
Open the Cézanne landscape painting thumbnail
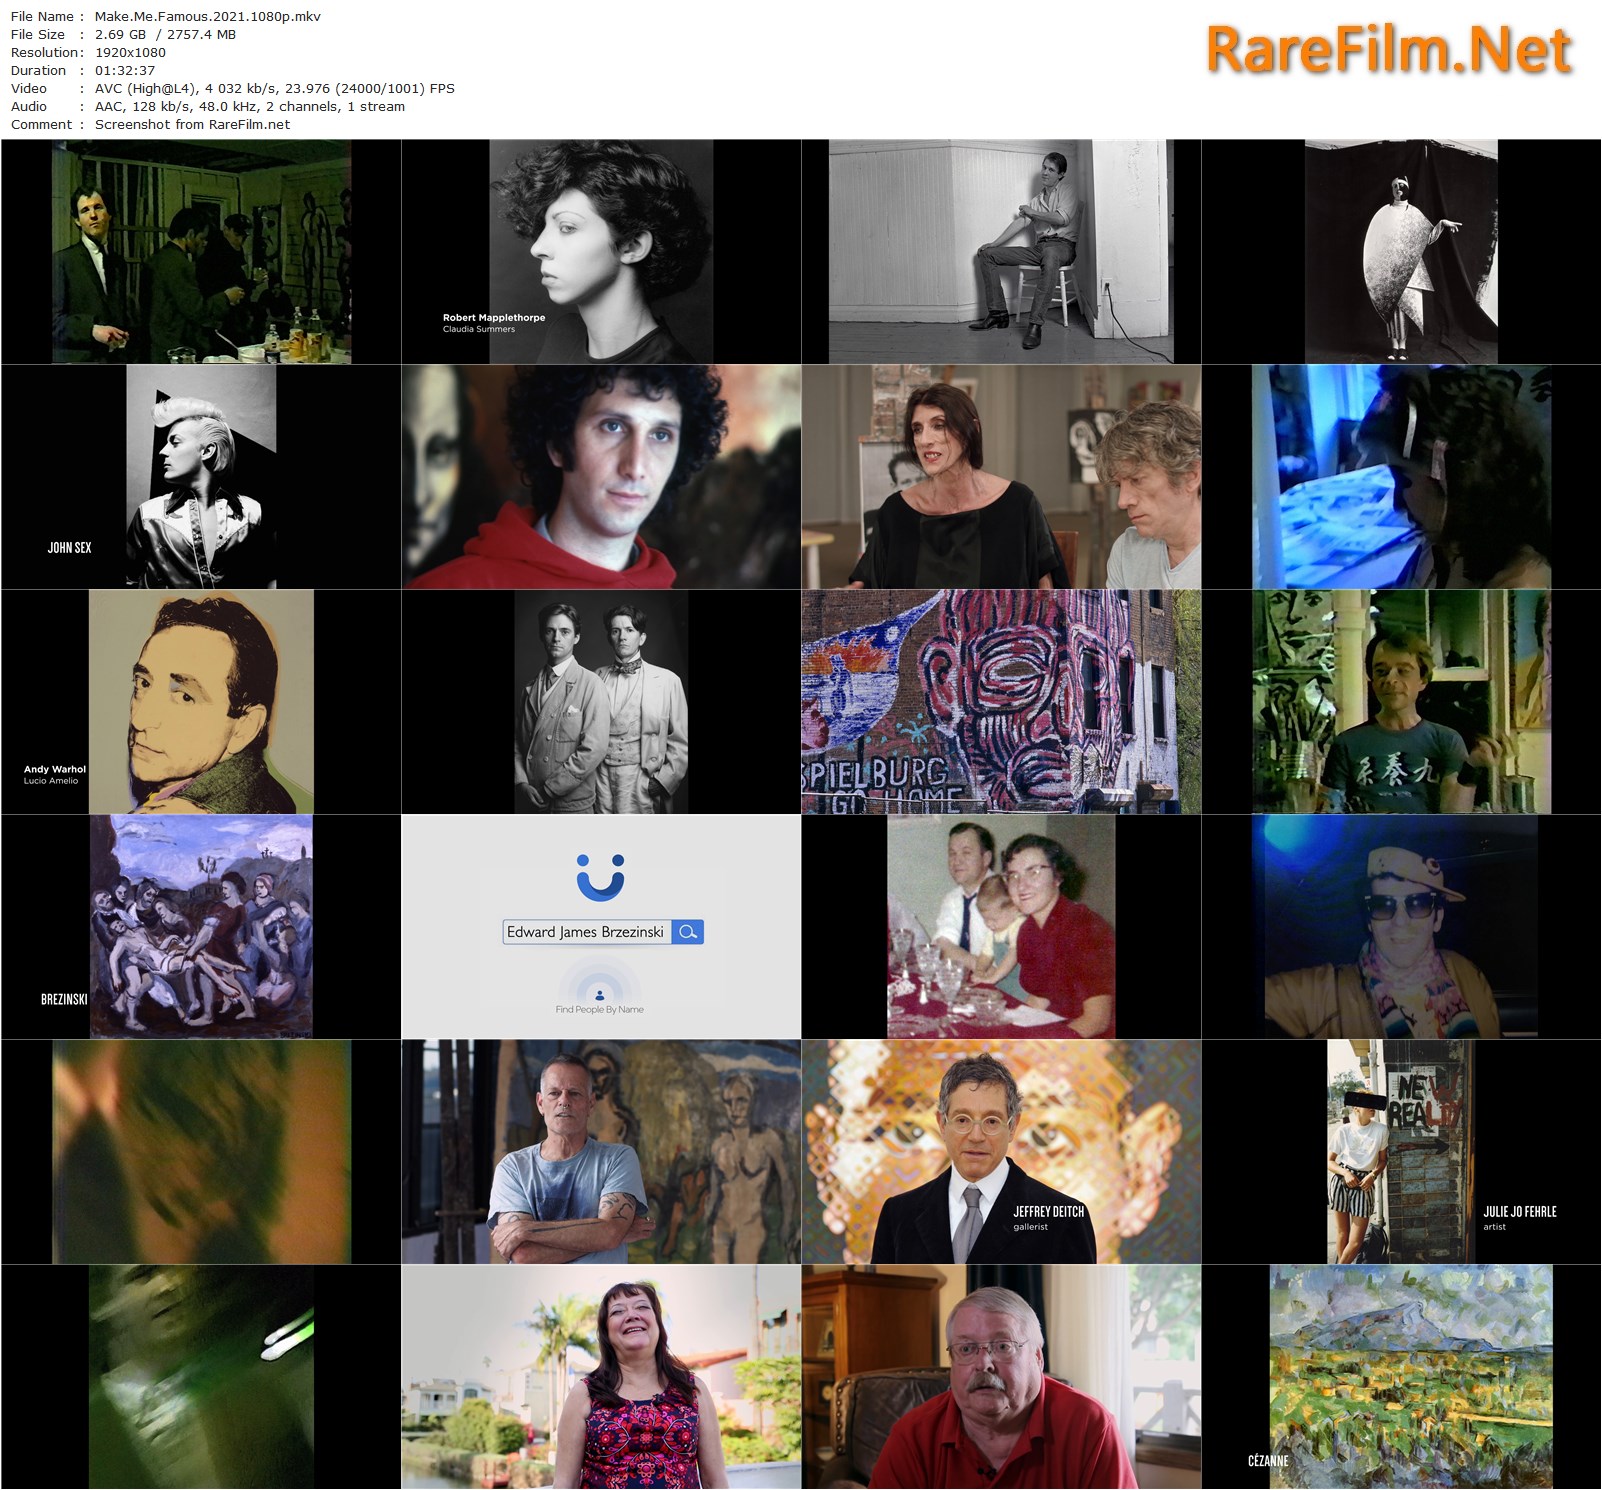pos(1401,1376)
